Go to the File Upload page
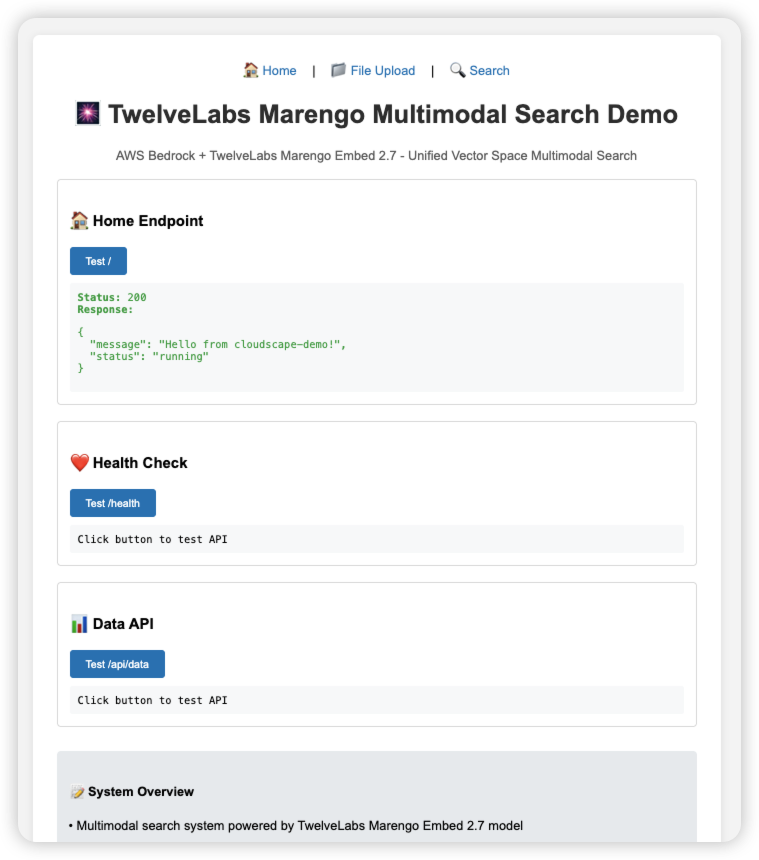Screen dimensions: 759x860 (382, 71)
